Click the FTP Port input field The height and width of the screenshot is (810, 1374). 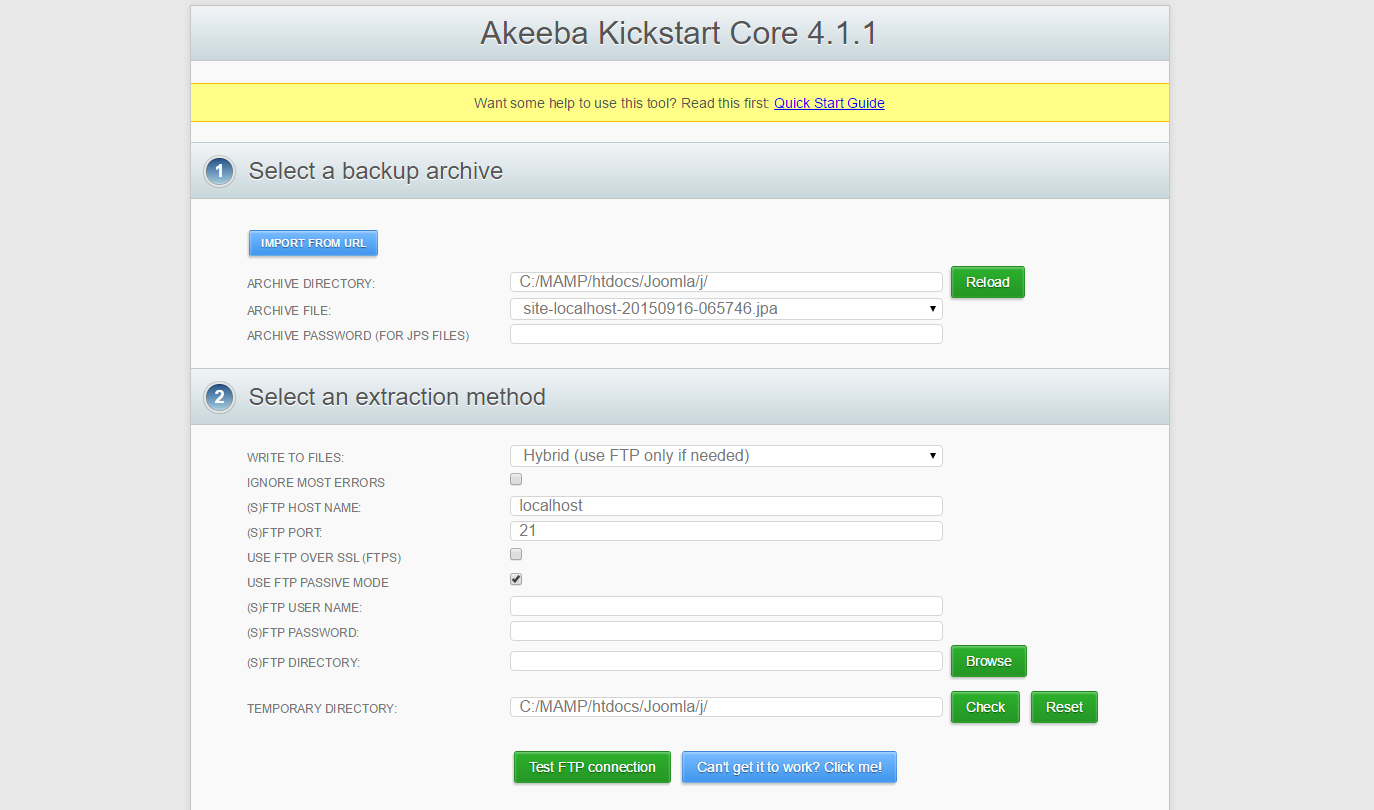tap(726, 531)
